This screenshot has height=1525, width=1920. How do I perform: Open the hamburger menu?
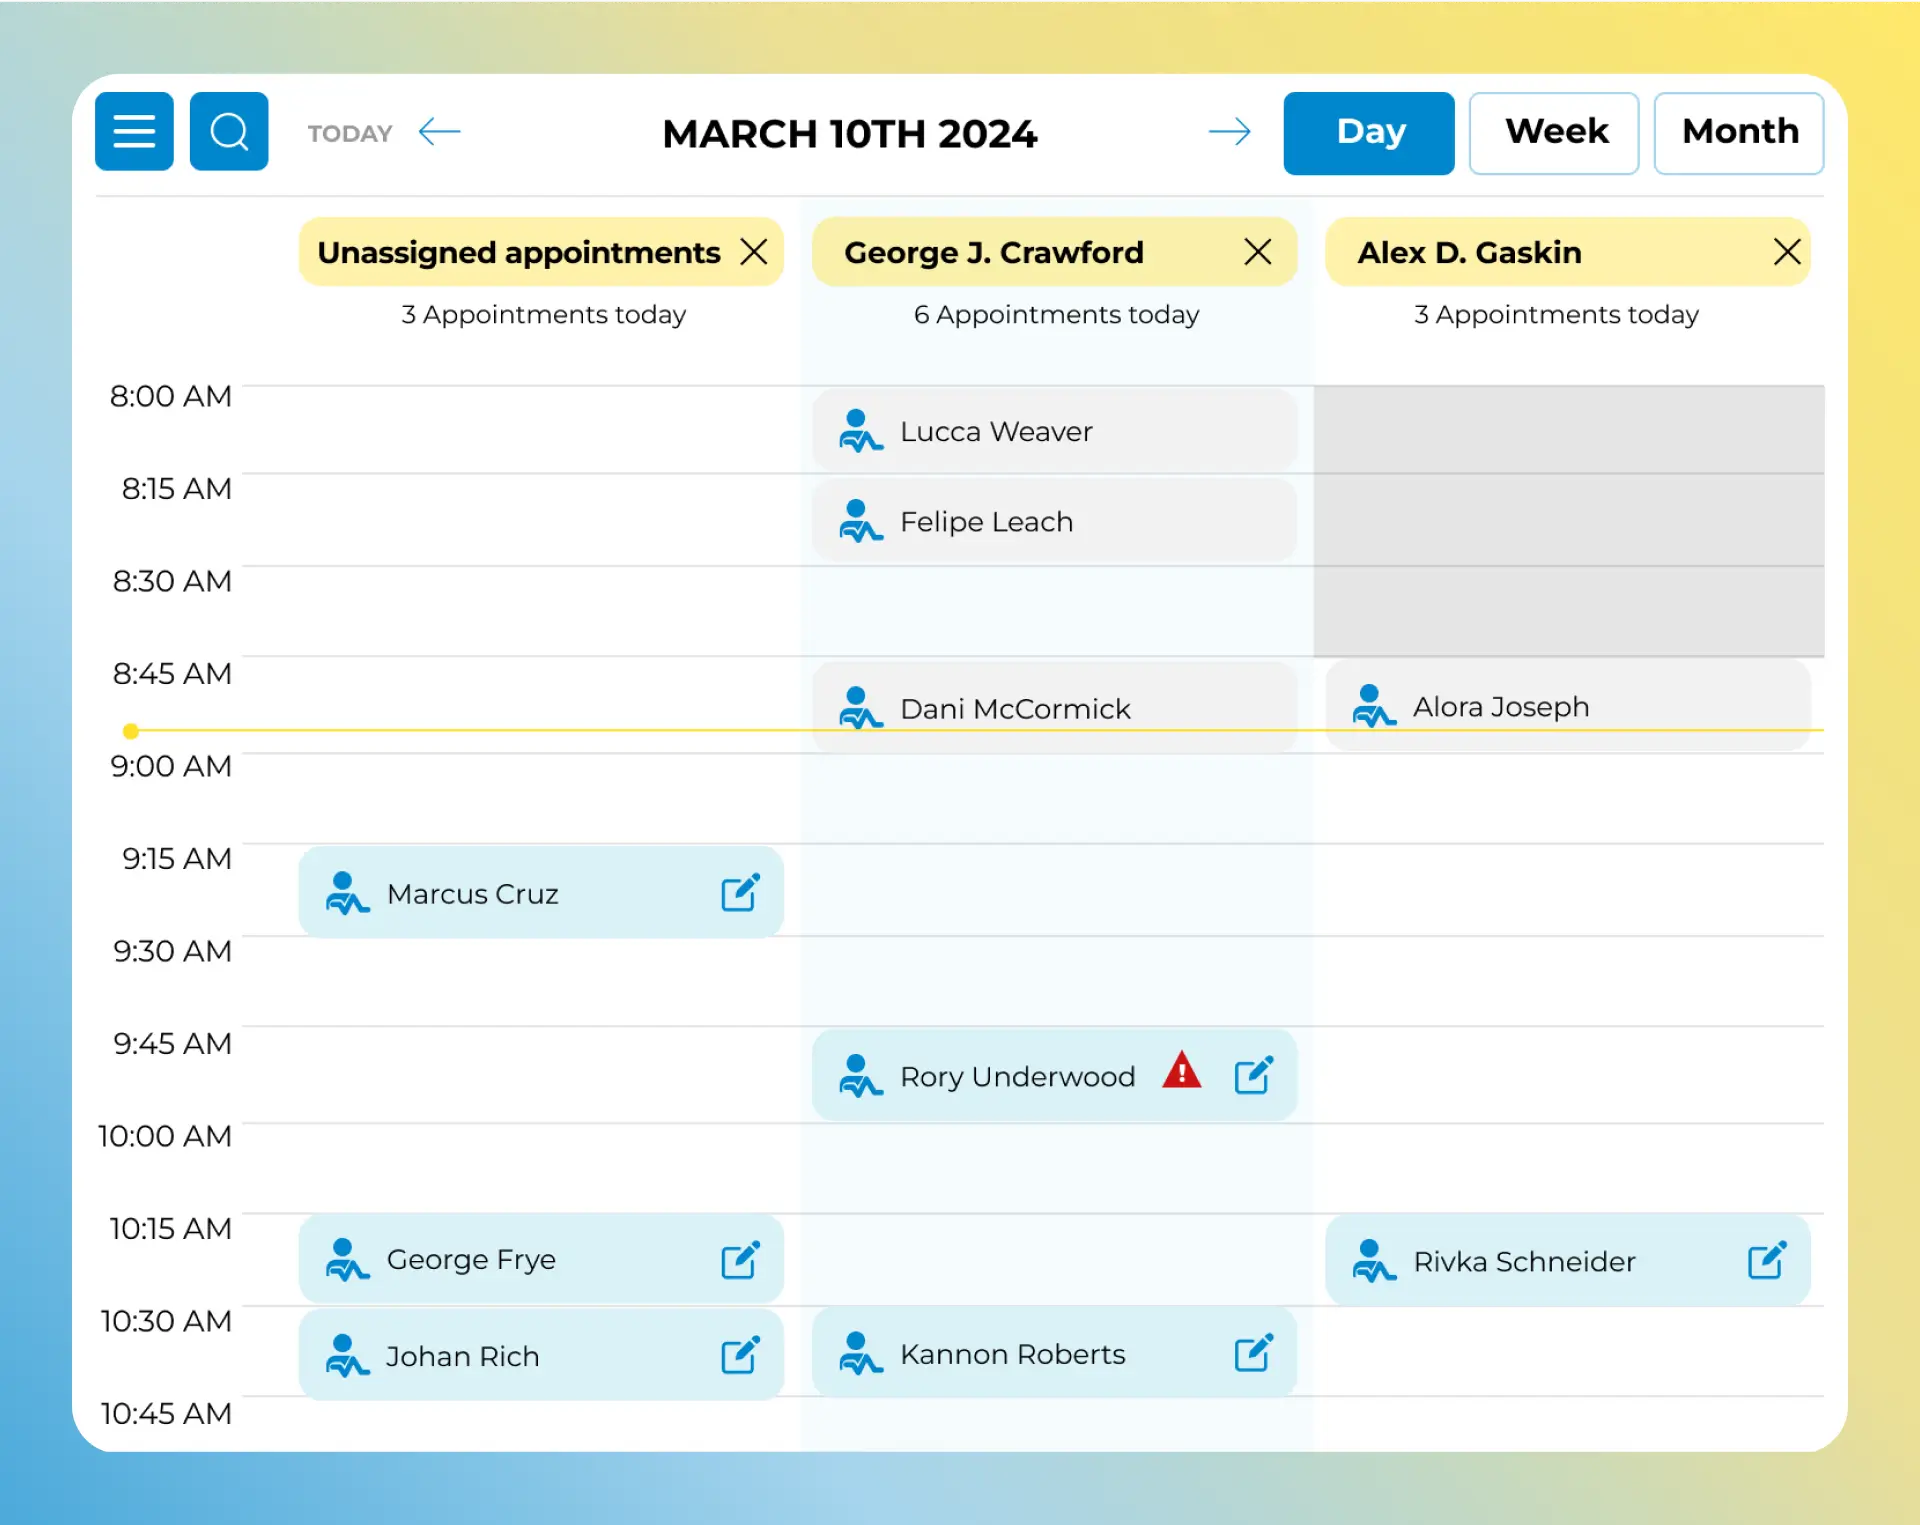134,131
